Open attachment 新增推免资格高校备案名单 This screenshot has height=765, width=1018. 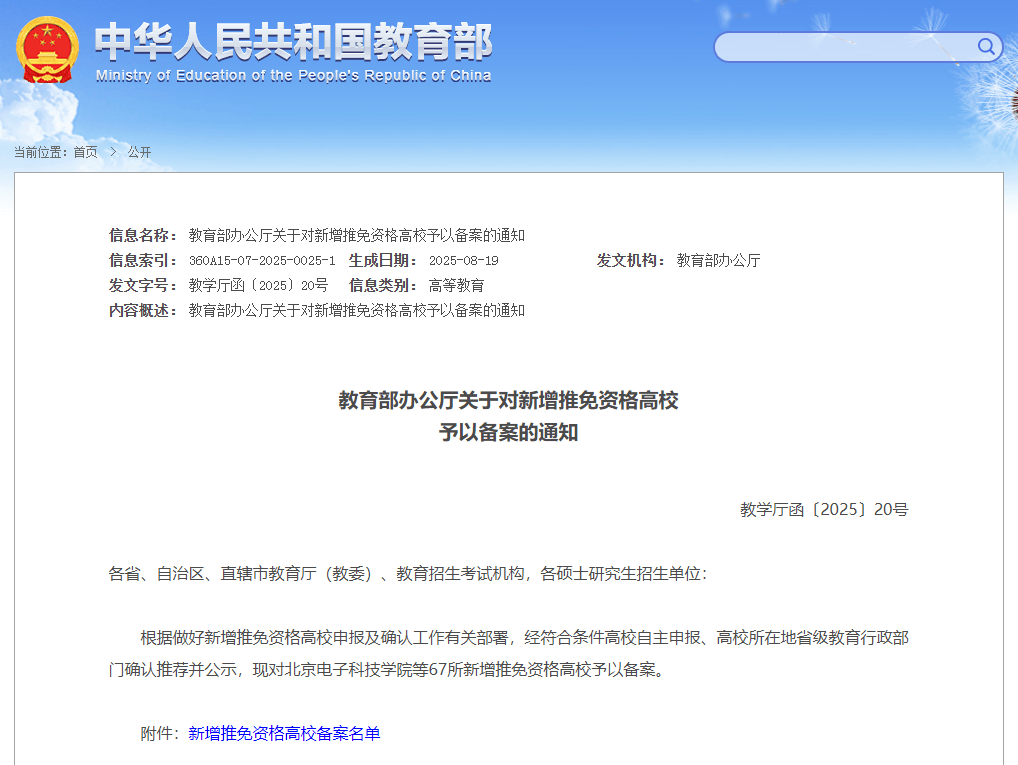[x=284, y=733]
